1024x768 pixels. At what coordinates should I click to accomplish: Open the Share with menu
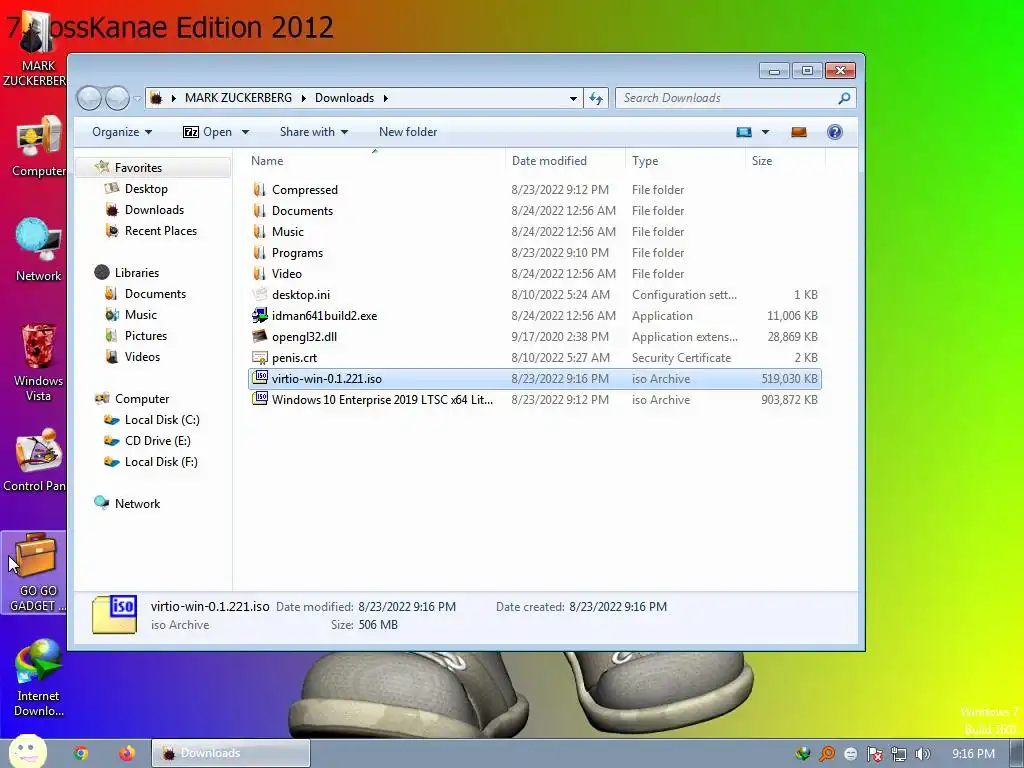point(313,132)
